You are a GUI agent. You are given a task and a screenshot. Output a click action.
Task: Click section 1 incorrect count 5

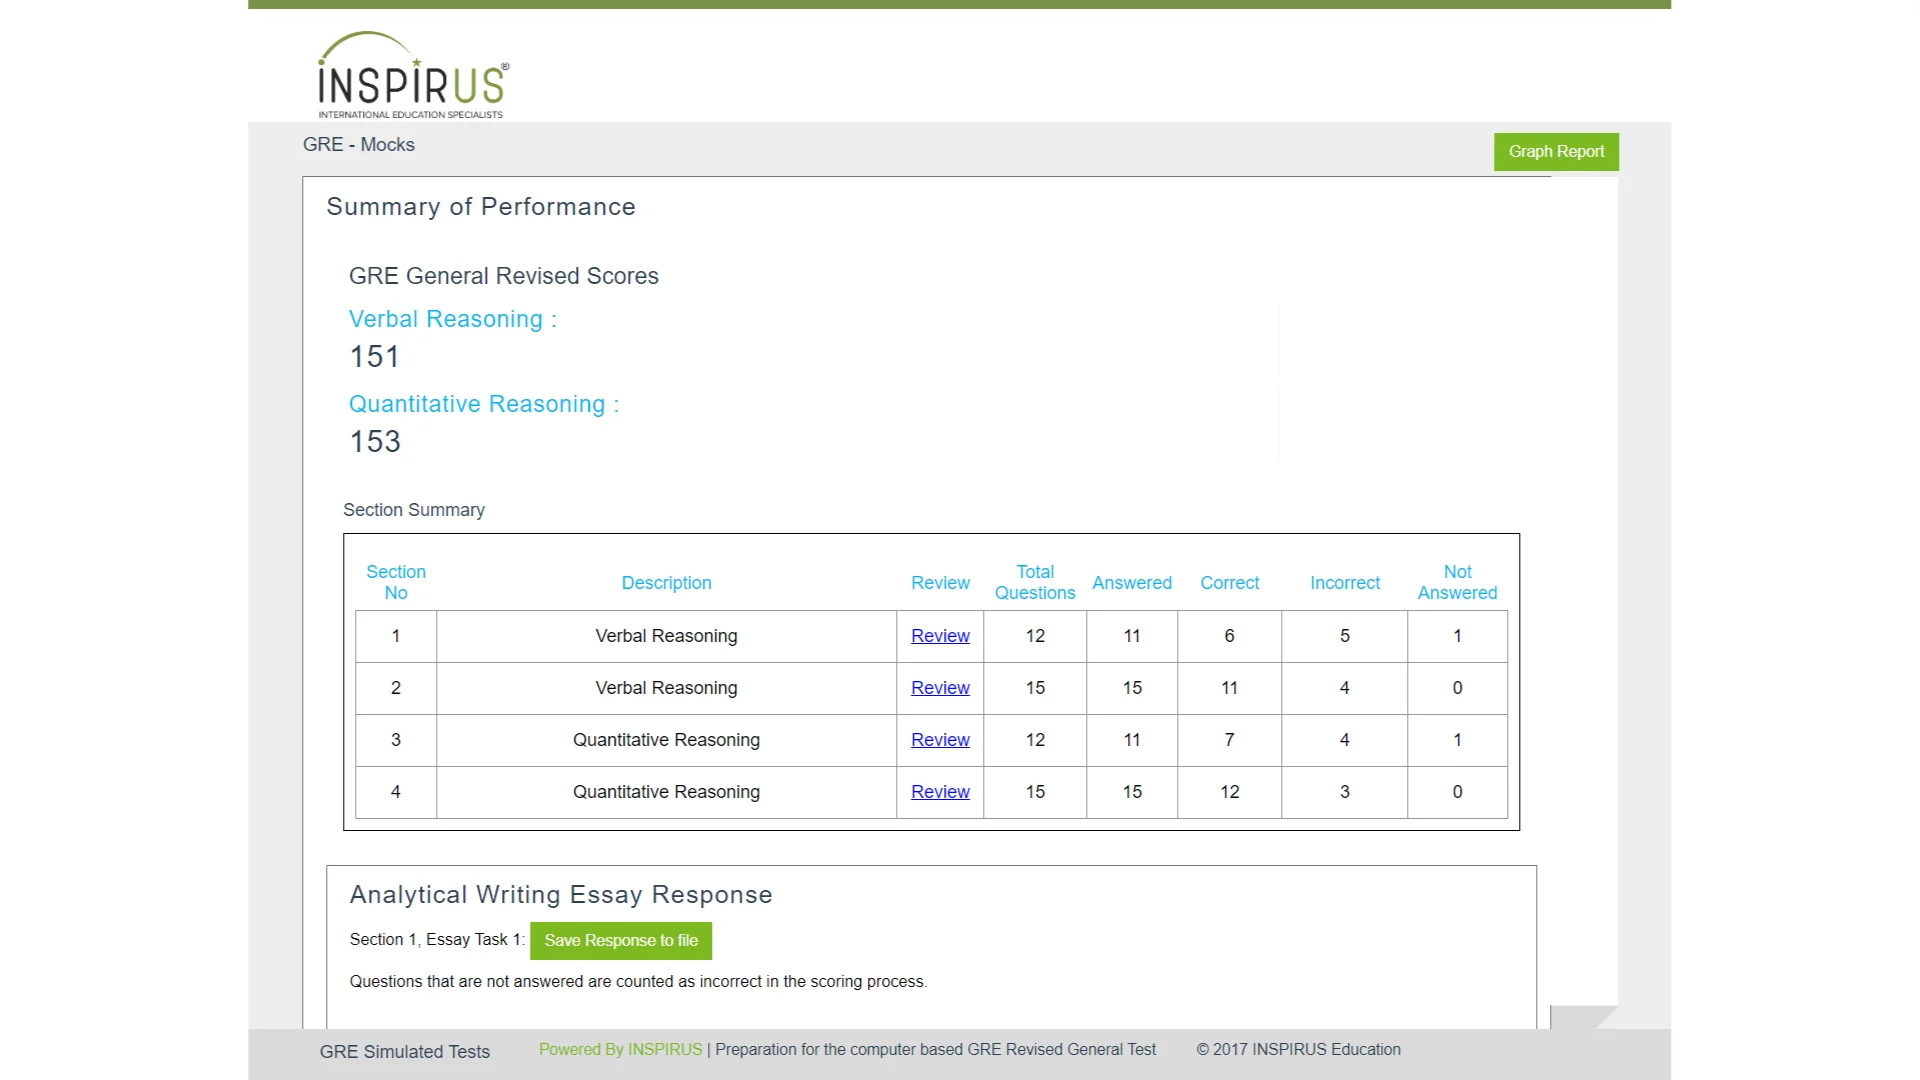1345,636
